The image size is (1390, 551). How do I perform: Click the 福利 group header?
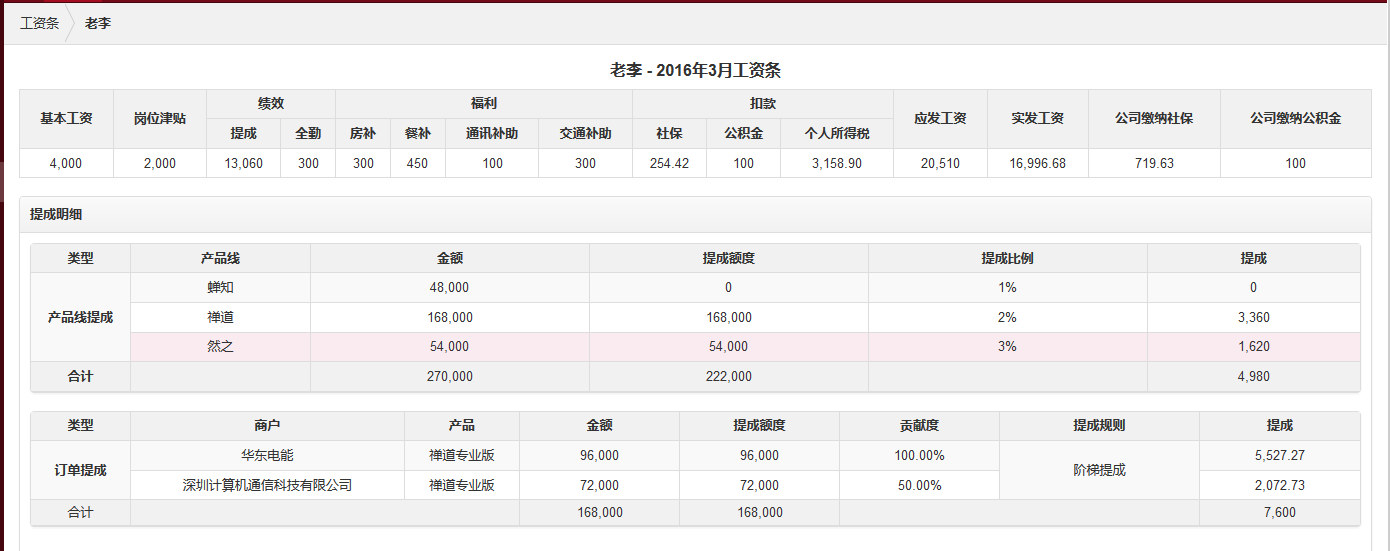(x=484, y=103)
